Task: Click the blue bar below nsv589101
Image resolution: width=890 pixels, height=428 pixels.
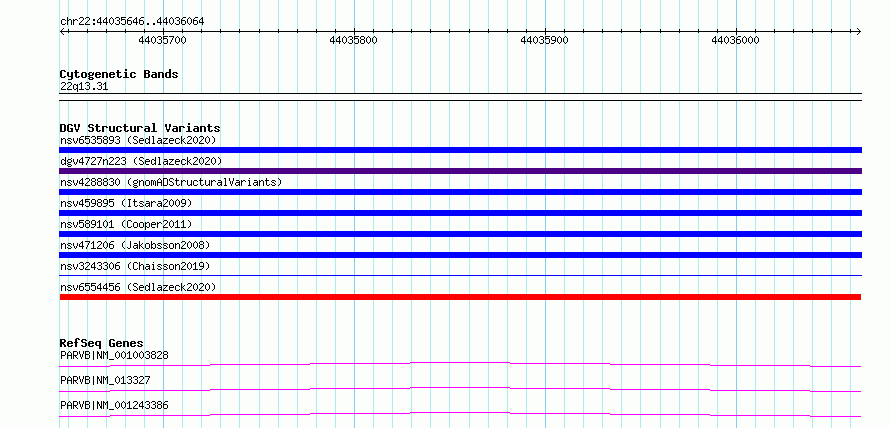Action: click(460, 234)
